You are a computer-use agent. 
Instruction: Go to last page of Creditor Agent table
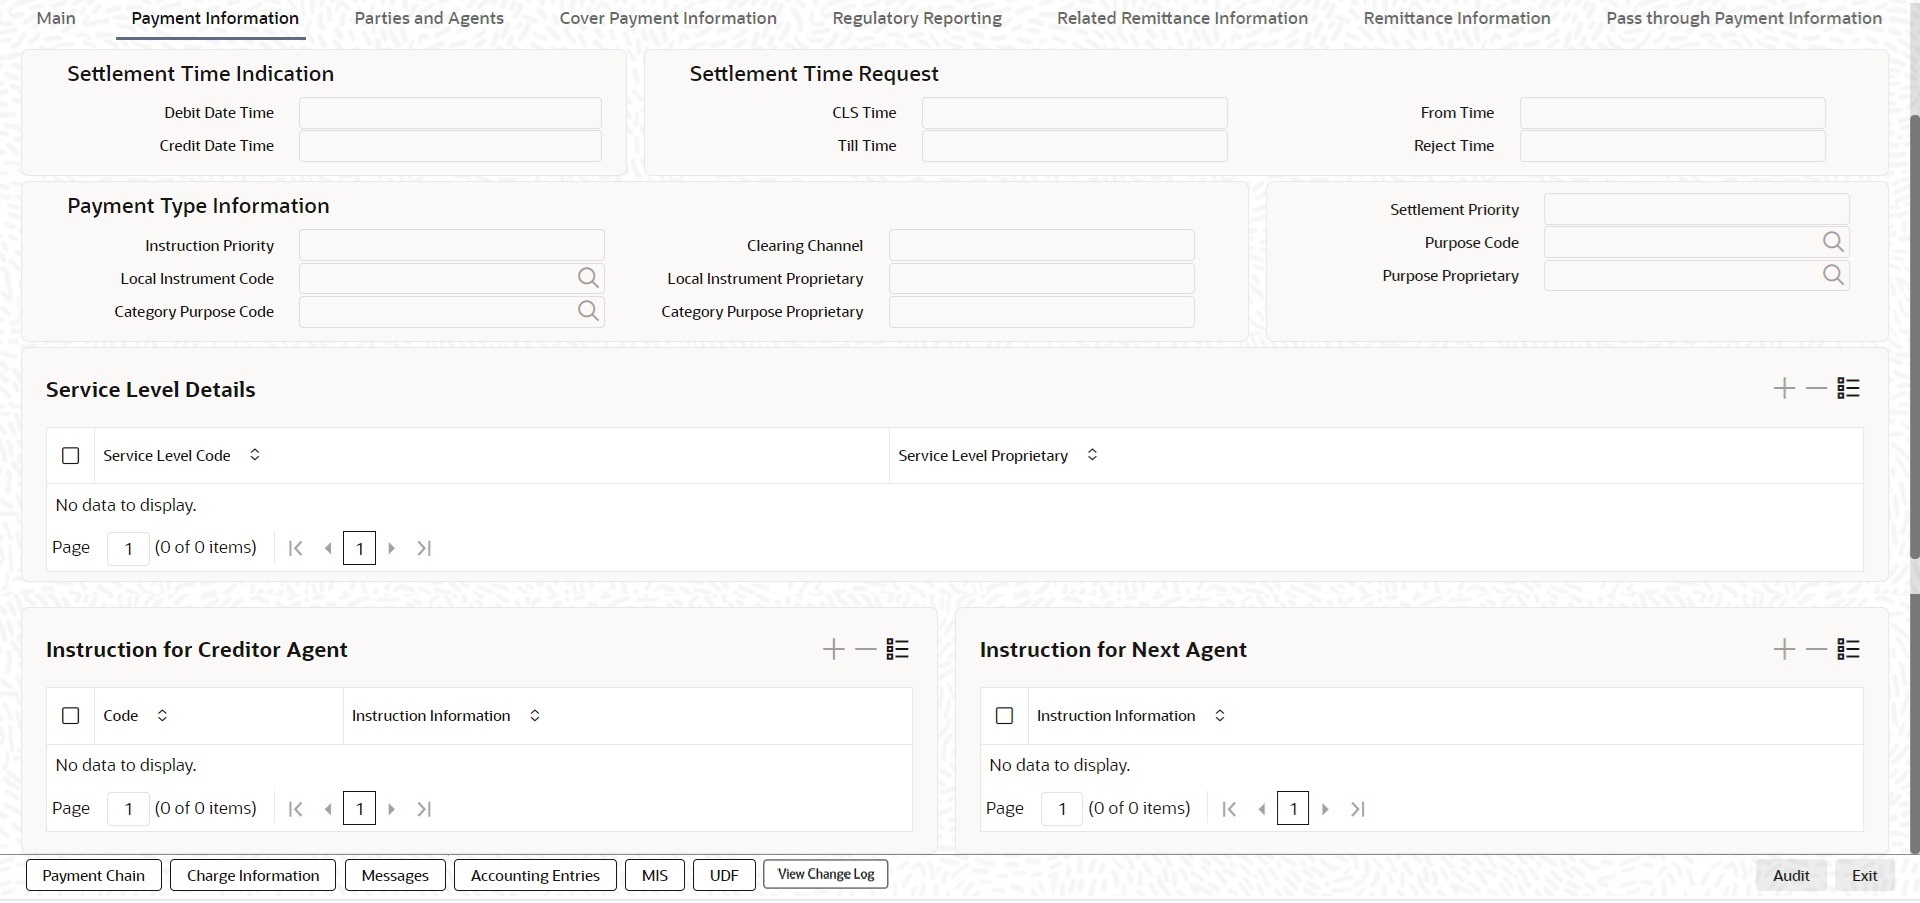point(424,809)
